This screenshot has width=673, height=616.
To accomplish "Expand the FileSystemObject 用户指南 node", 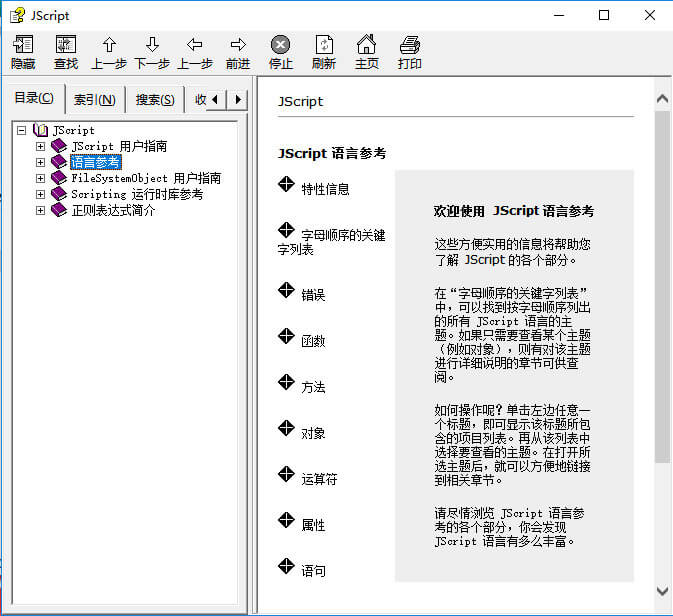I will coord(40,178).
